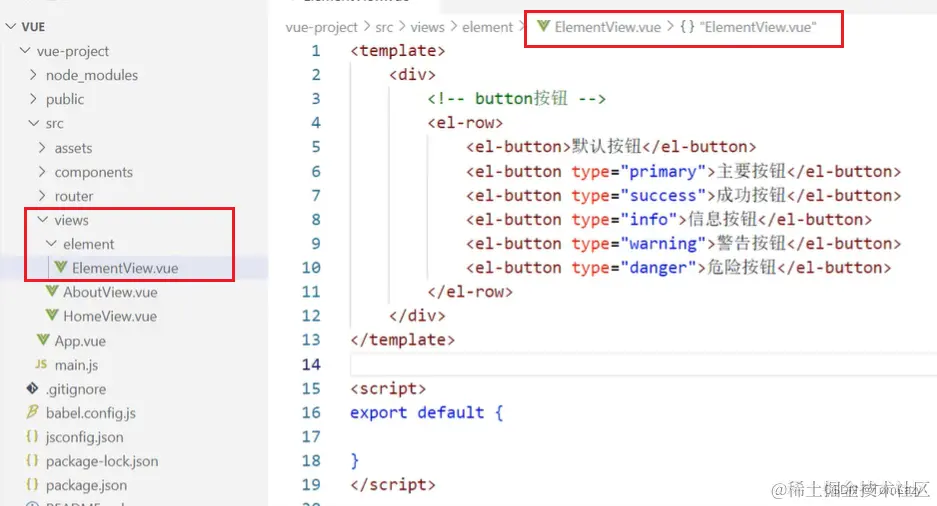Click 'export default' on line 16
937x506 pixels.
(x=417, y=412)
